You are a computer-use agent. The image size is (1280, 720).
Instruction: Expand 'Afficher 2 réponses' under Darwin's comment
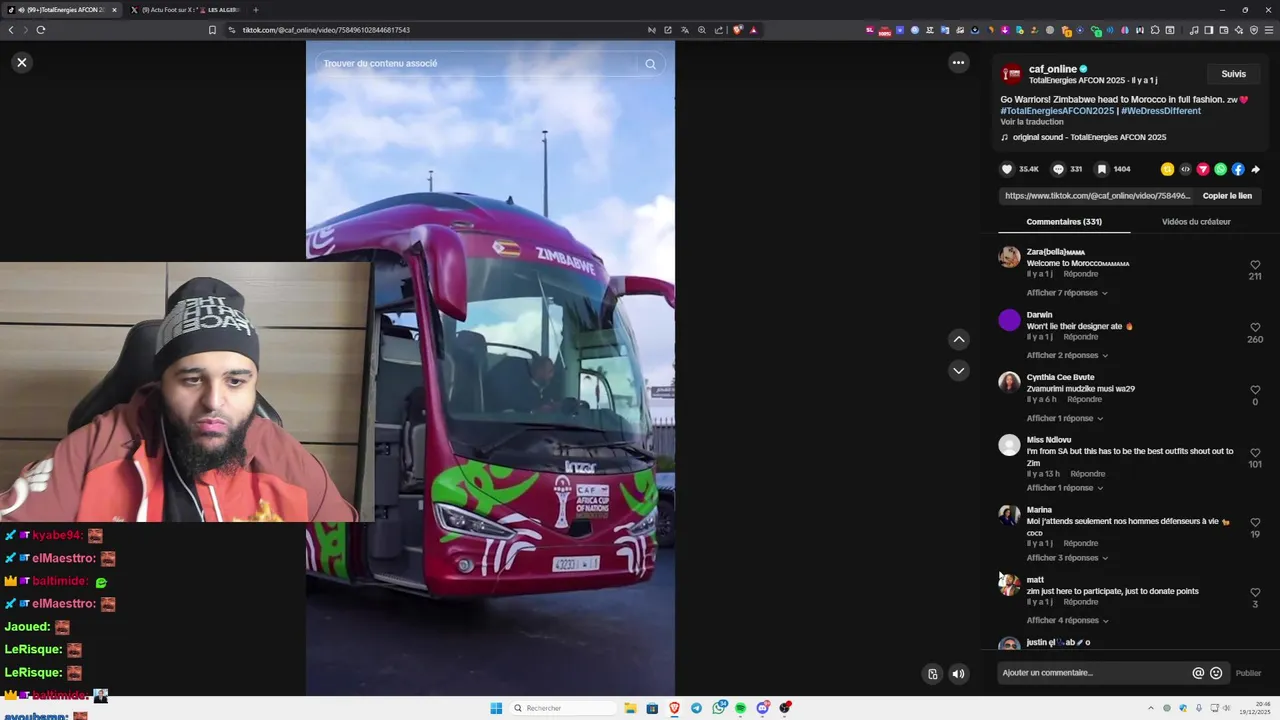coord(1067,355)
